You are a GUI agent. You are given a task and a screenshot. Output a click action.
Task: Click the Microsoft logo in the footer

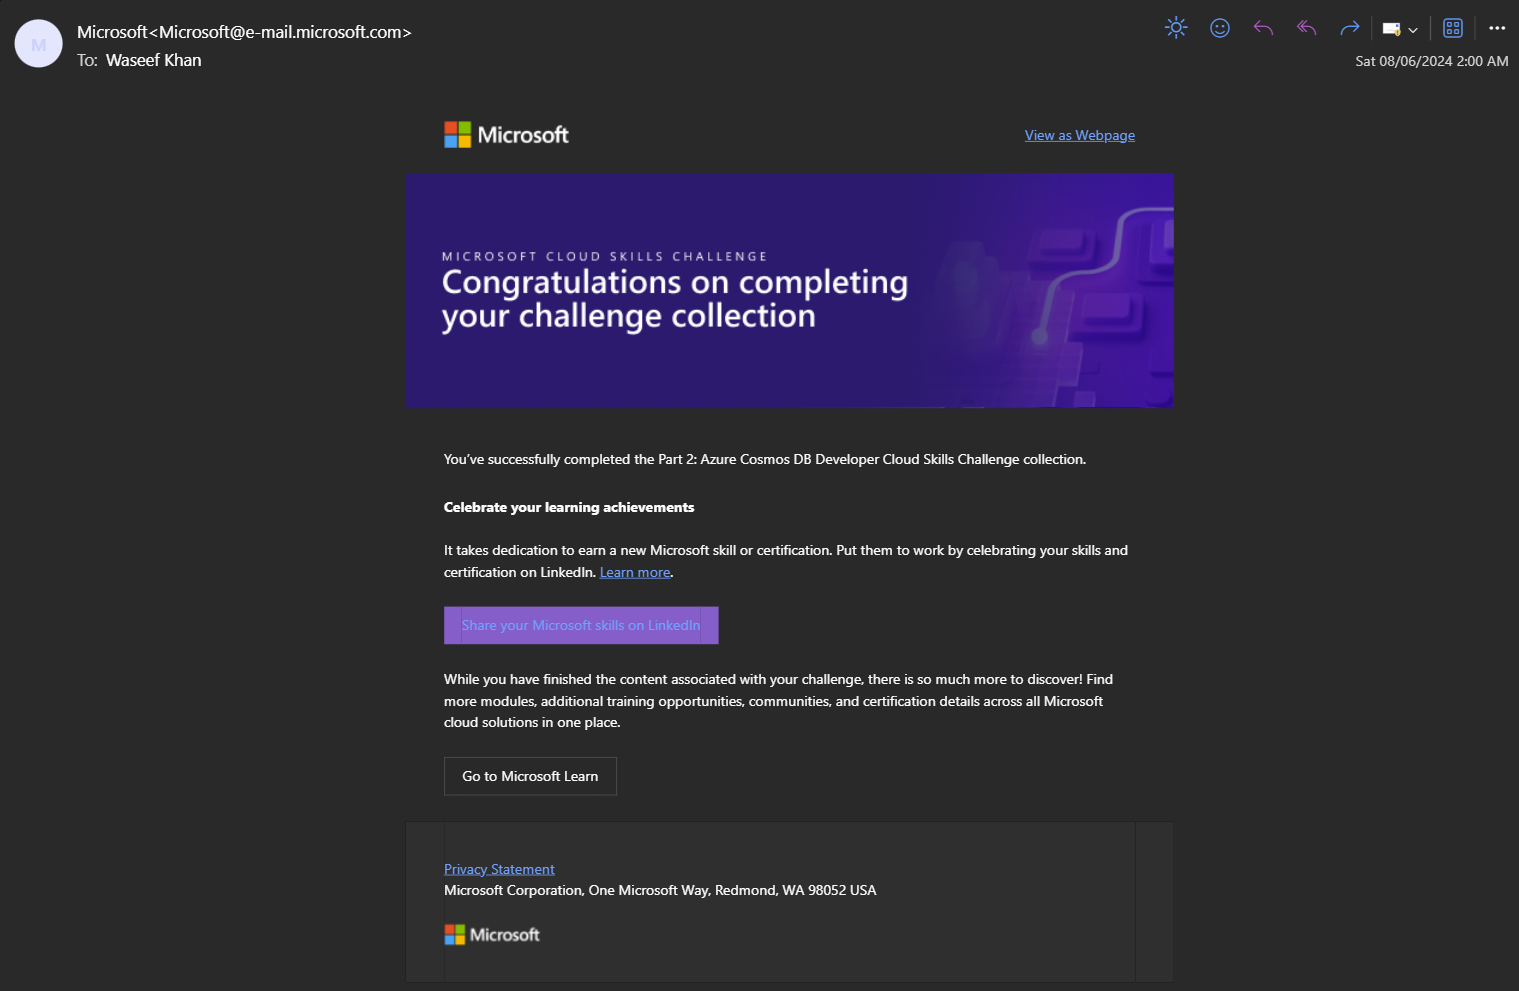pyautogui.click(x=492, y=934)
